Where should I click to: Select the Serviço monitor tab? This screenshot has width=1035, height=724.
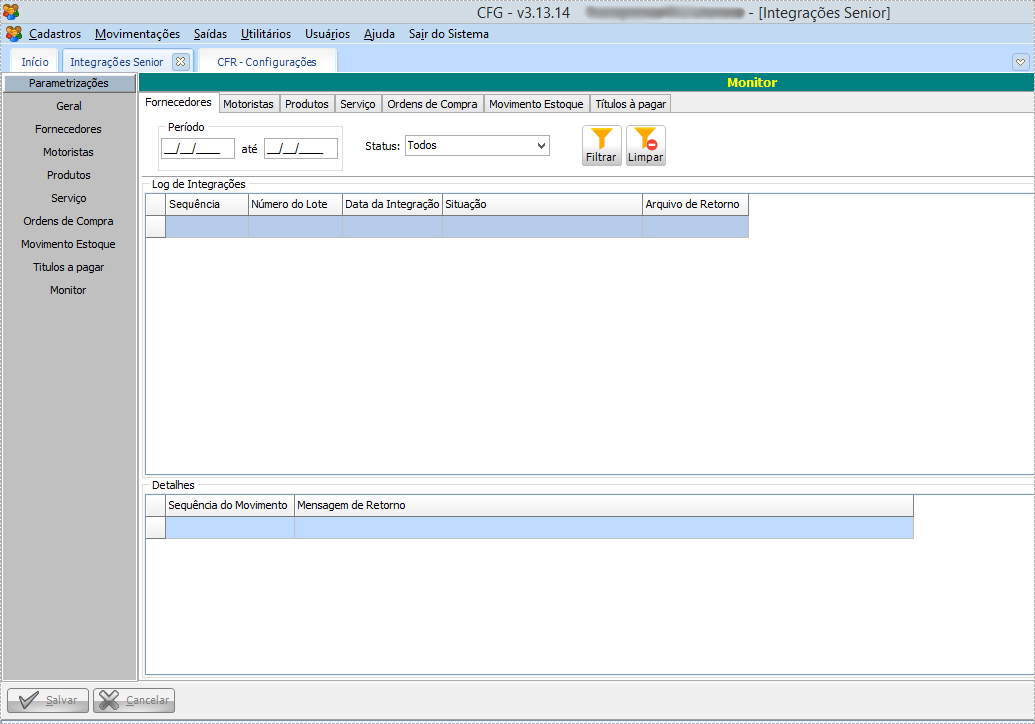click(358, 104)
